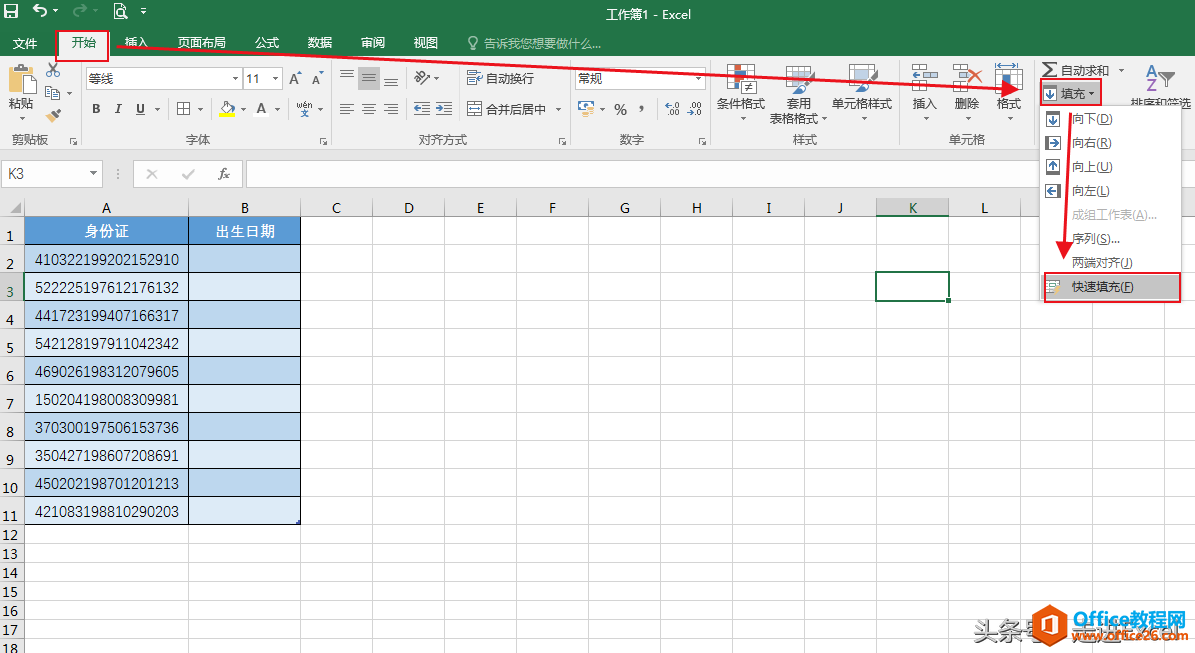This screenshot has width=1195, height=653.
Task: Decrease font size with small A icon
Action: point(317,78)
